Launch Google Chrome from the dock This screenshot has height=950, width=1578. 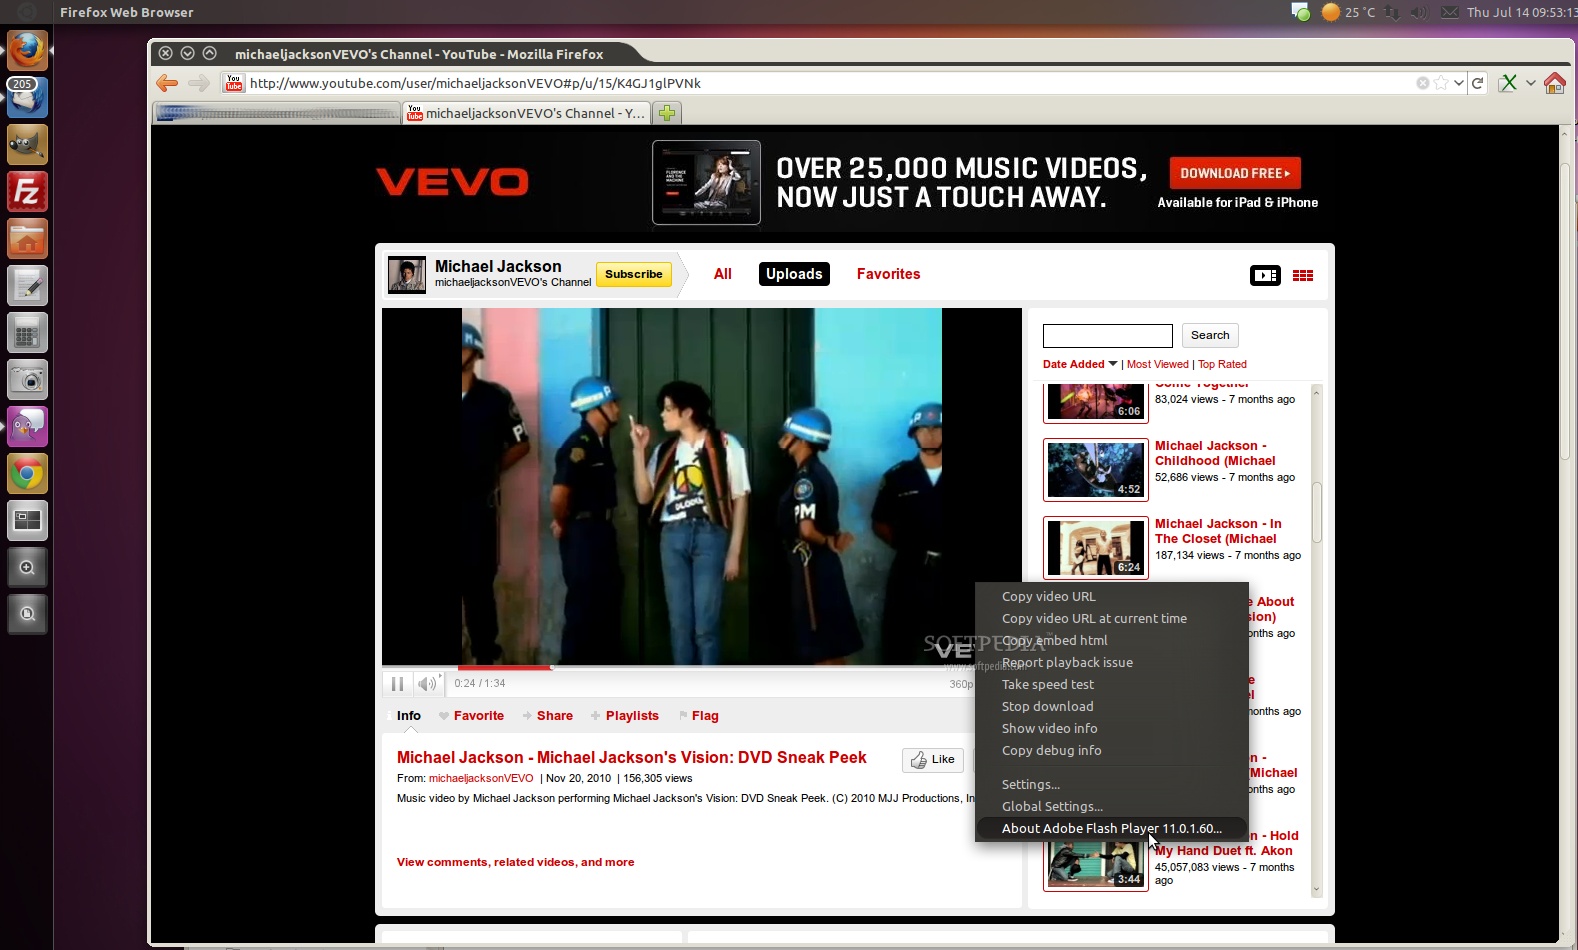[x=27, y=474]
